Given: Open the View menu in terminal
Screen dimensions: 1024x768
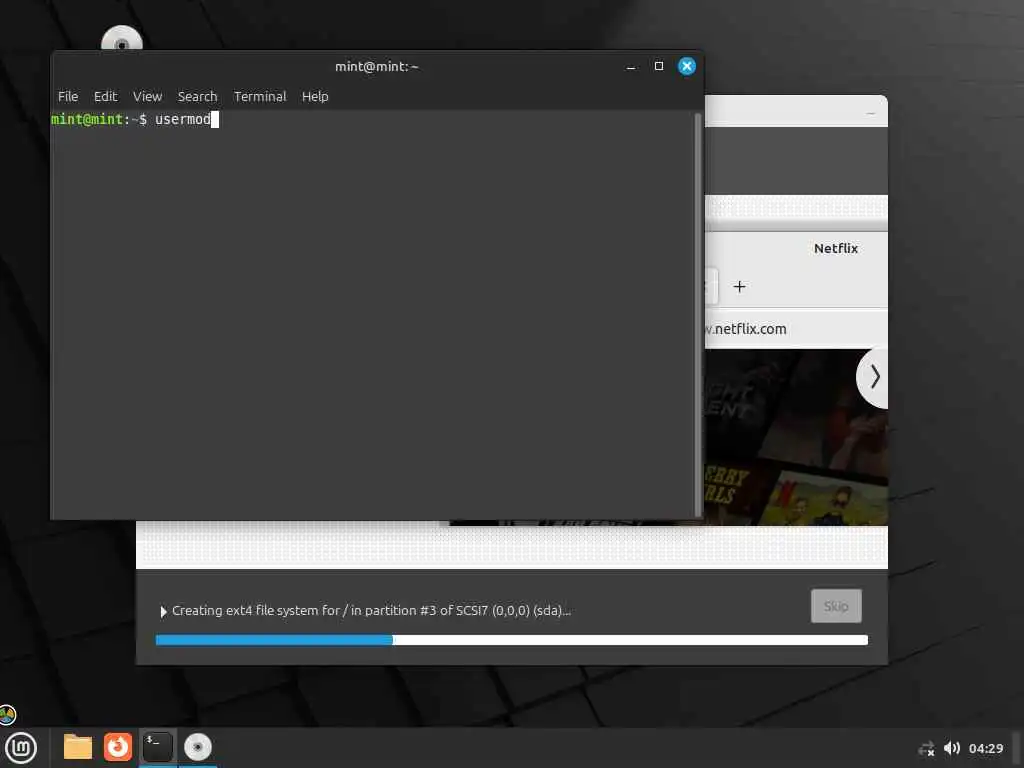Looking at the screenshot, I should (148, 97).
